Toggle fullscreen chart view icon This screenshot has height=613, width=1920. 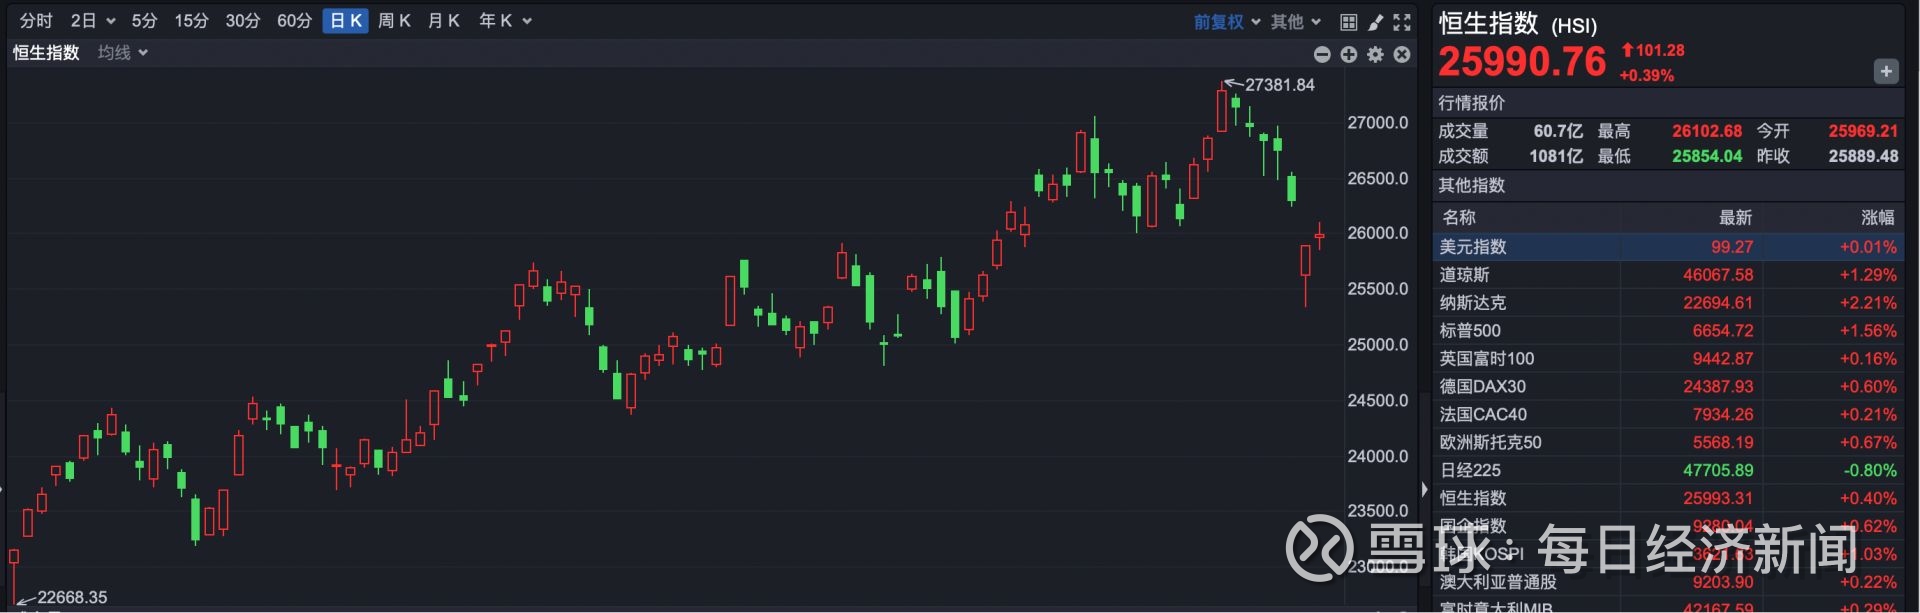(1402, 21)
